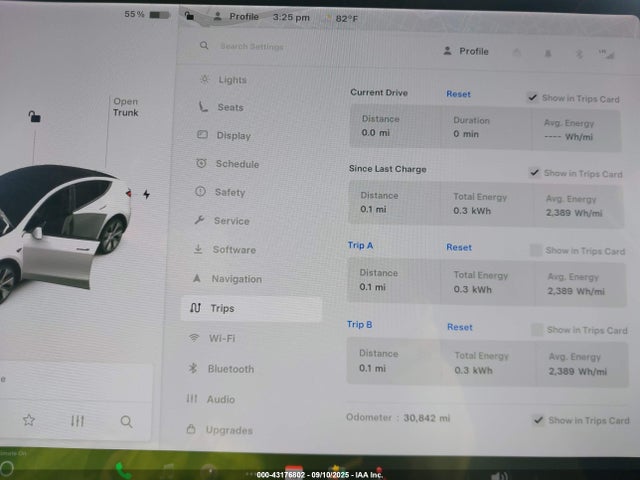Viewport: 640px width, 480px height.
Task: Tap the unlock padlock beside the car
Action: tap(34, 117)
